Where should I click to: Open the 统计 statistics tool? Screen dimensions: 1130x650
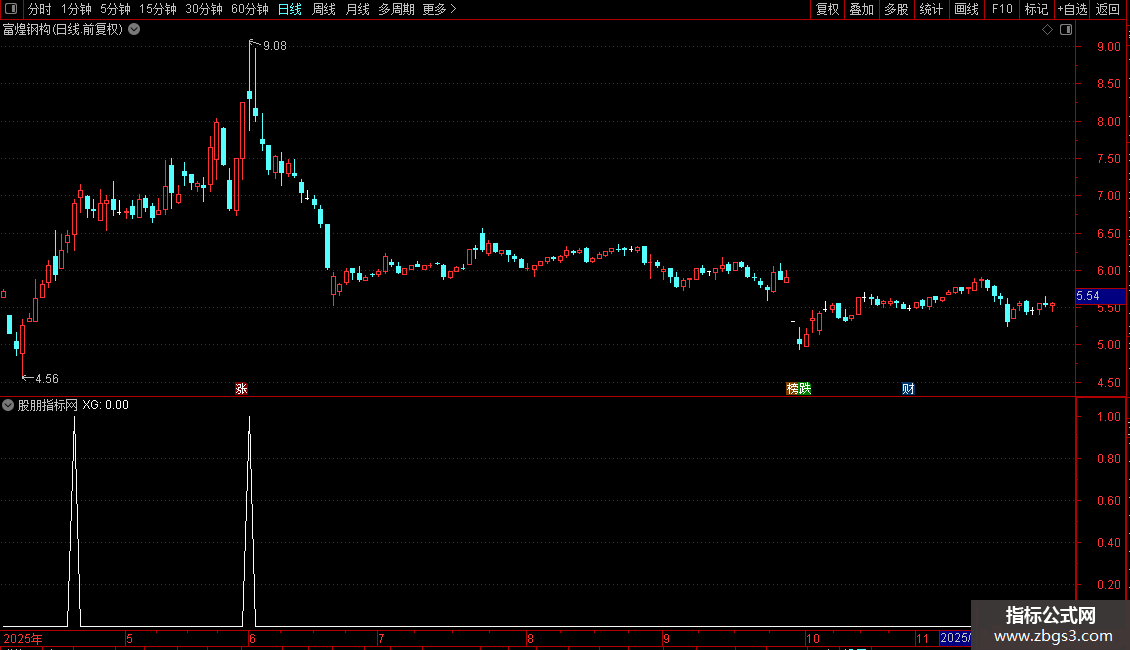pyautogui.click(x=931, y=9)
